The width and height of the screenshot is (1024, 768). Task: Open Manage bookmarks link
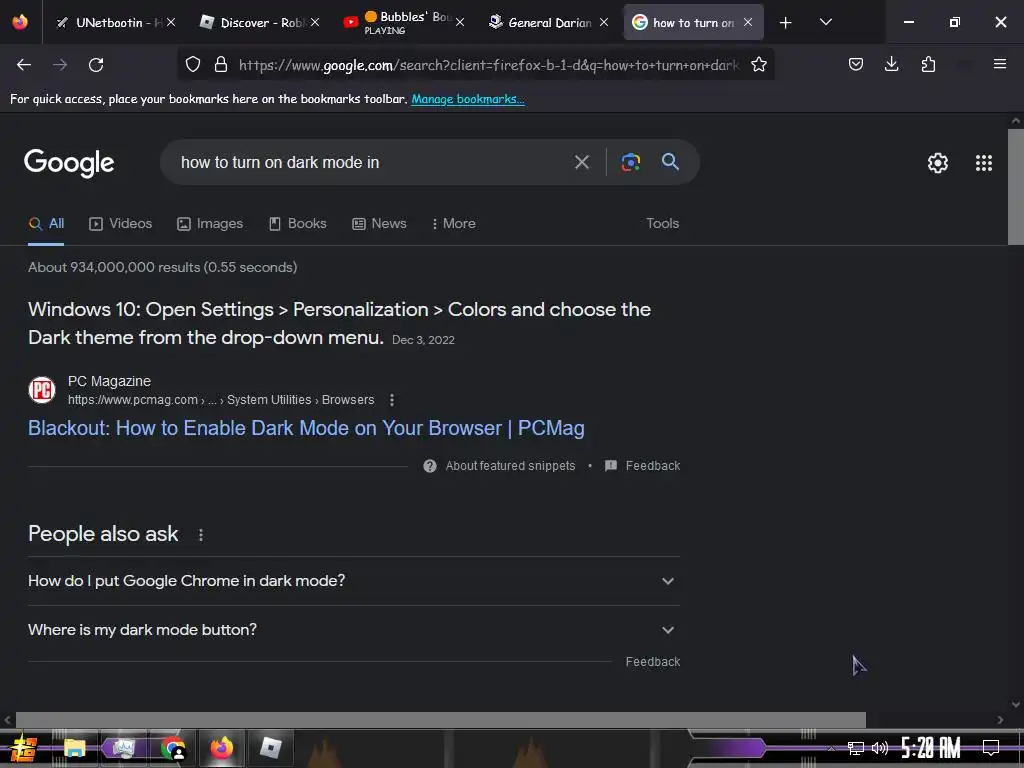point(468,99)
